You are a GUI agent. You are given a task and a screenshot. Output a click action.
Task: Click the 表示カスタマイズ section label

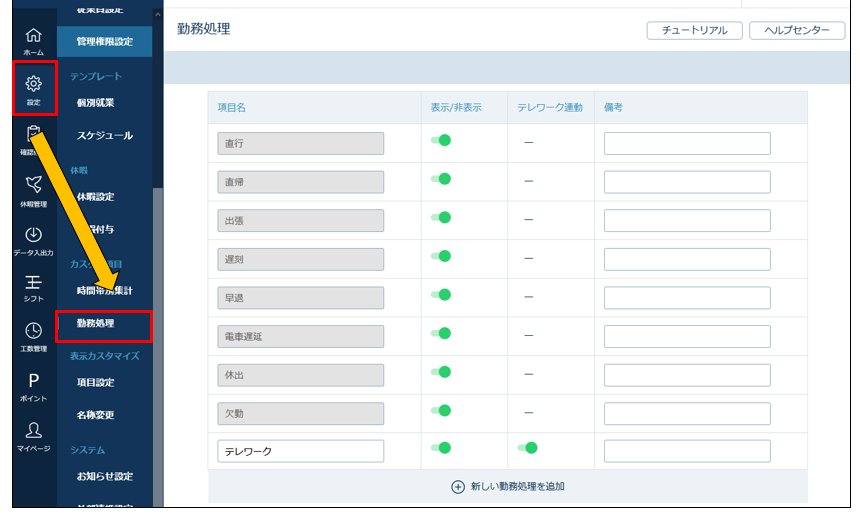pyautogui.click(x=104, y=356)
